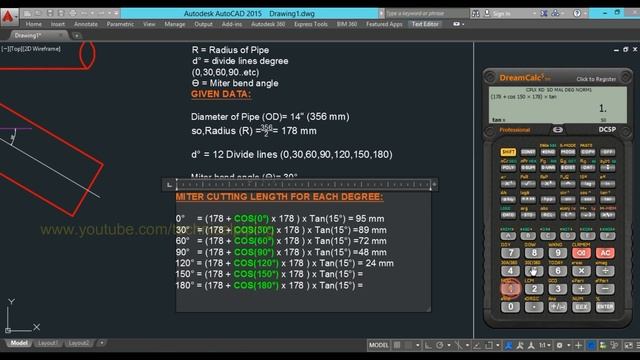640x360 pixels.
Task: Click the red backspace key on DreamCalc
Action: [581, 253]
